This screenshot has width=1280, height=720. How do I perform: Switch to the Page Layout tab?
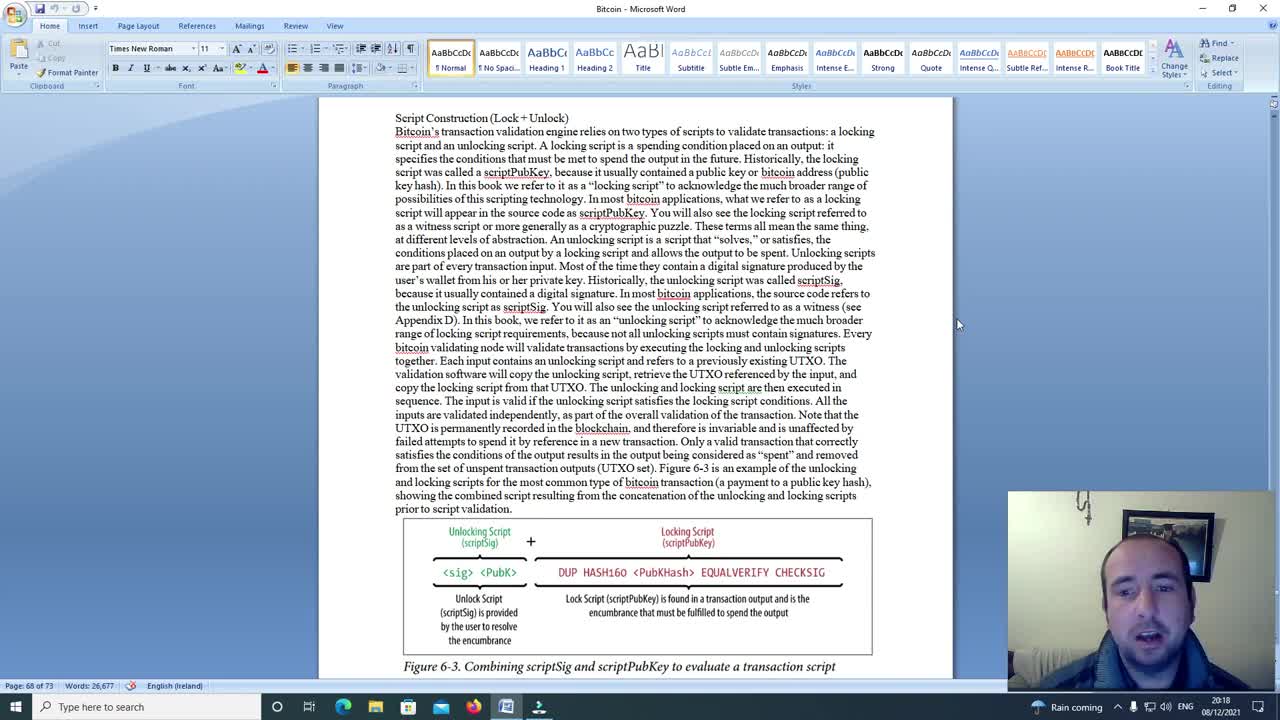(138, 26)
